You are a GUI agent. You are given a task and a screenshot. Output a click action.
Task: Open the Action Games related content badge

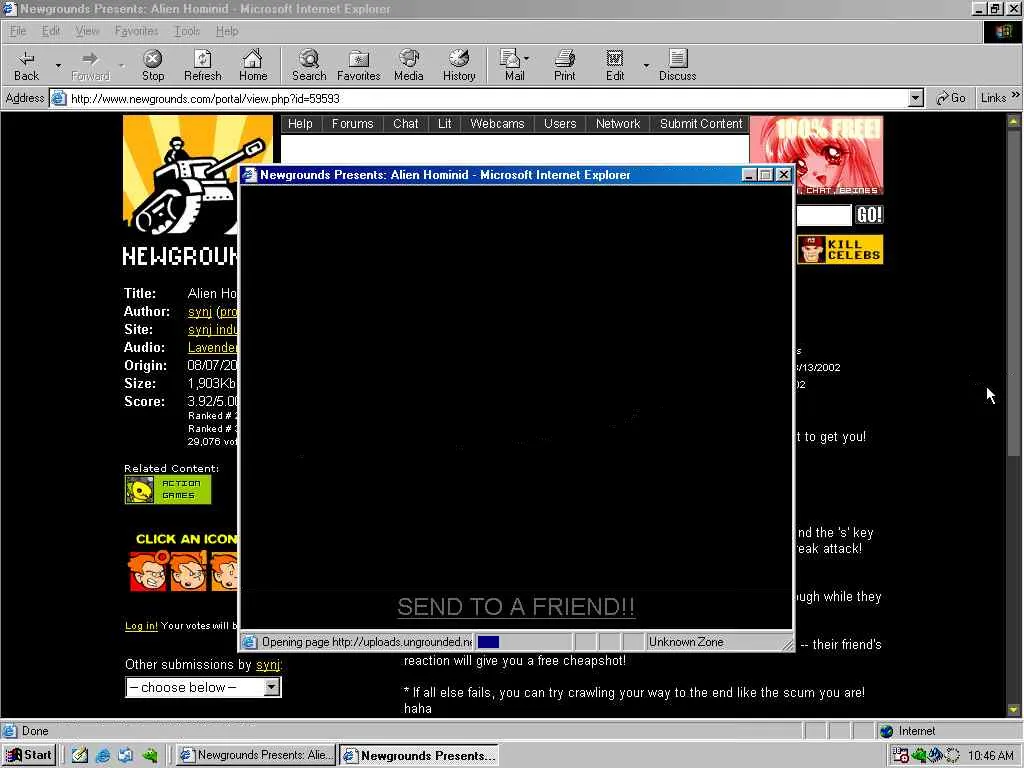click(168, 490)
